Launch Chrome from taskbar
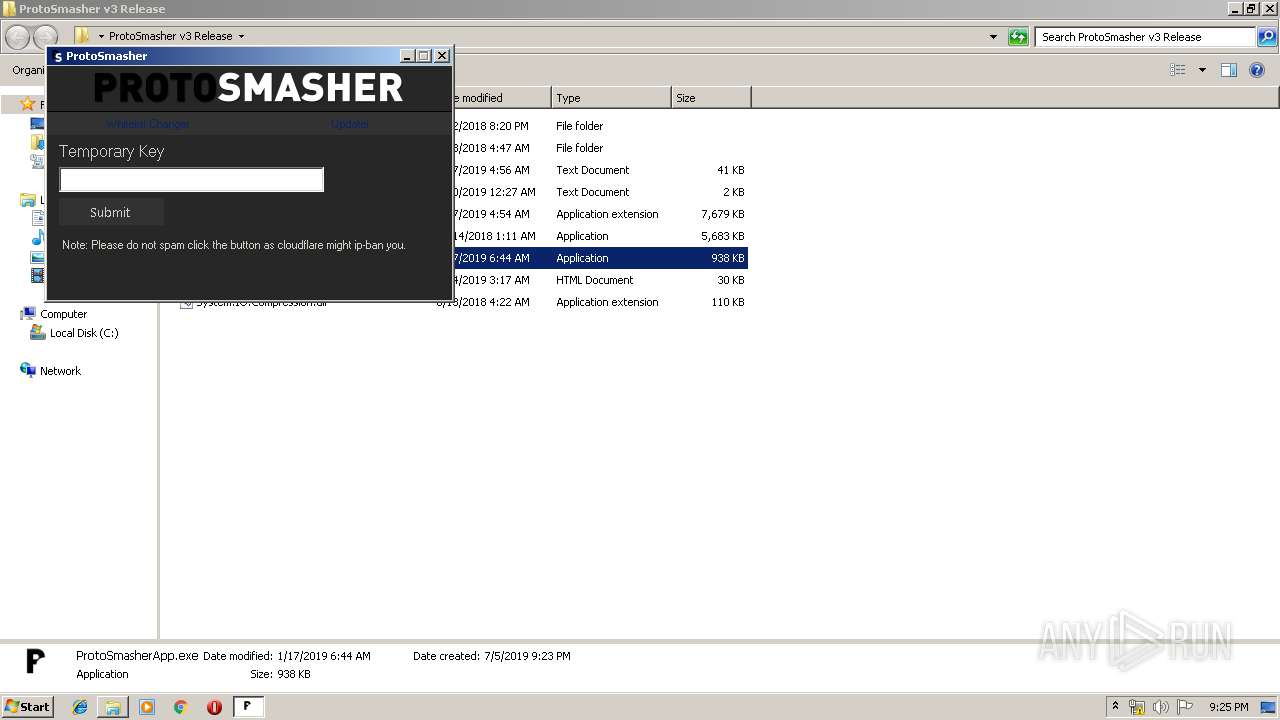The width and height of the screenshot is (1280, 720). pos(180,707)
